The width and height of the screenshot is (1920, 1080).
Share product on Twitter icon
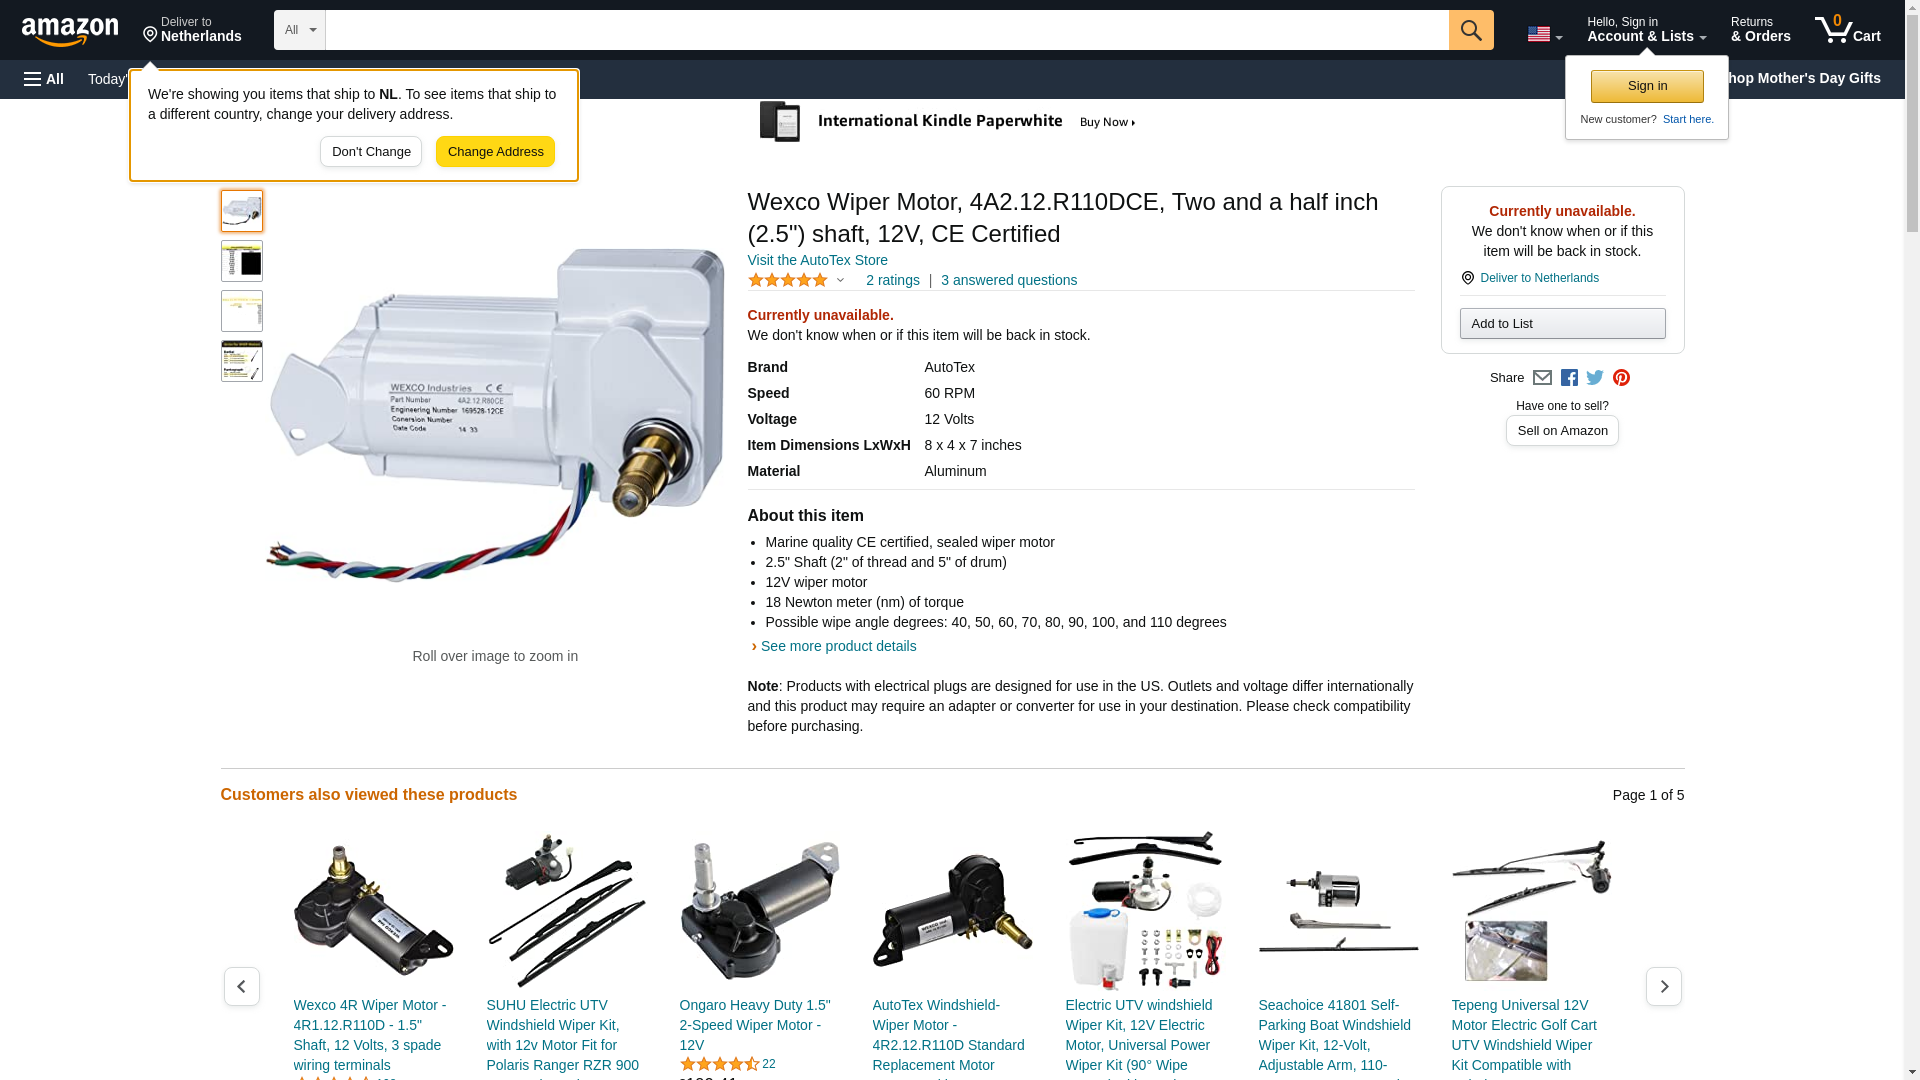pyautogui.click(x=1595, y=378)
